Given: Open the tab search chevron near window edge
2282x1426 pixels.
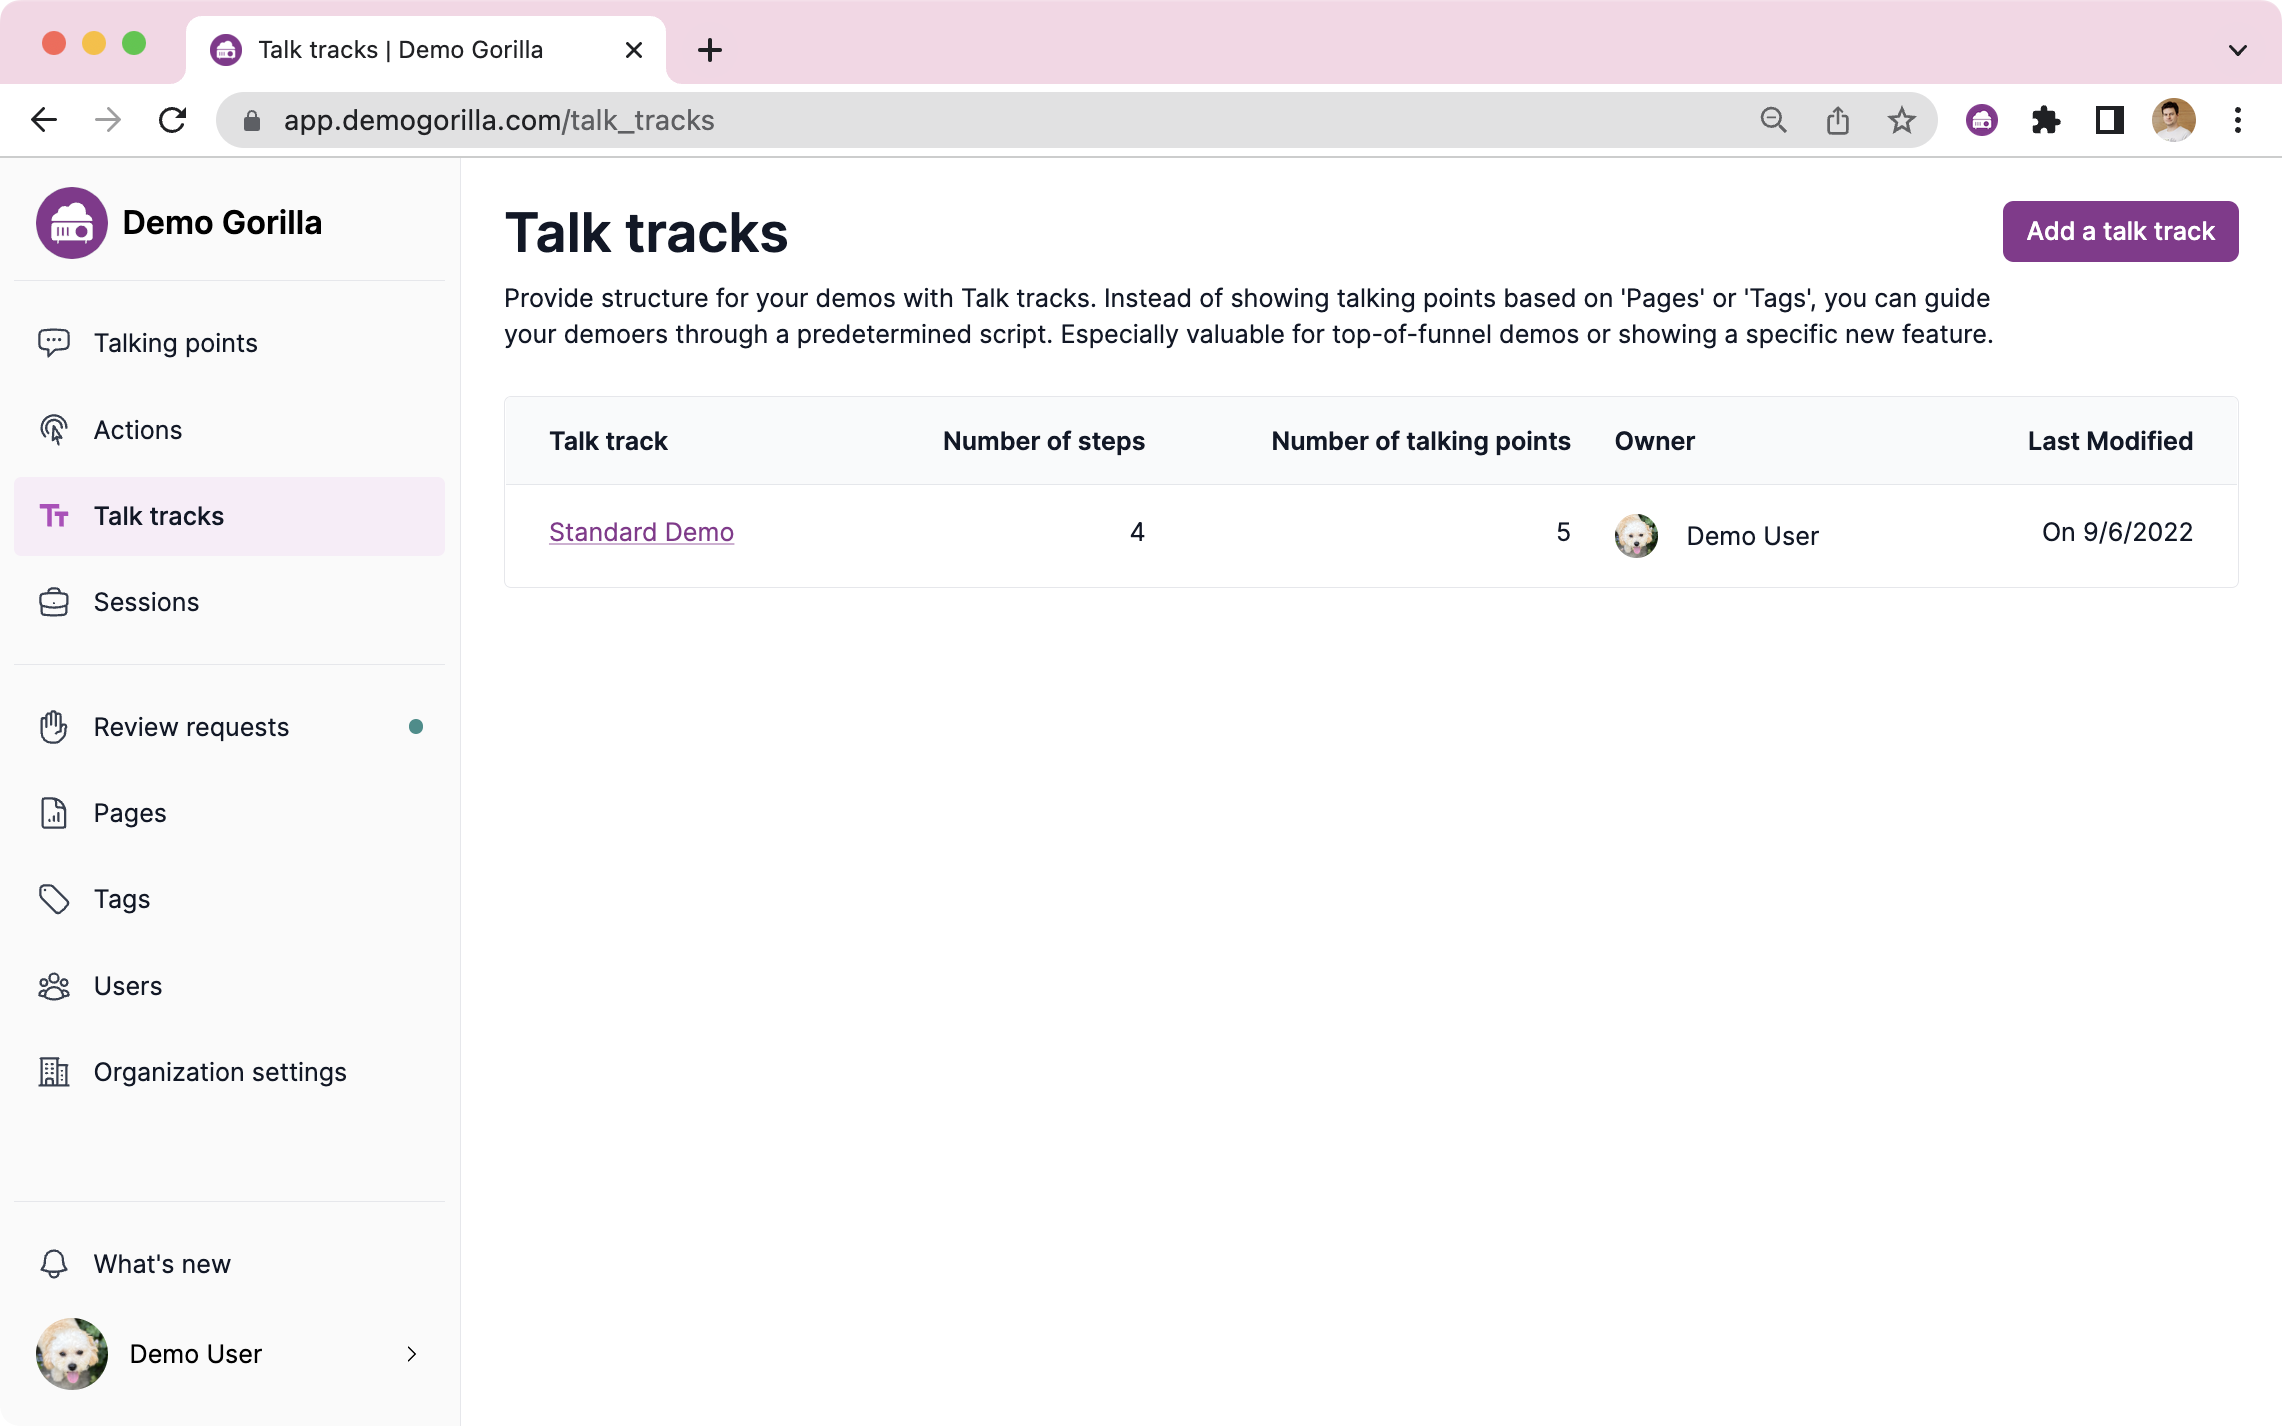Looking at the screenshot, I should pyautogui.click(x=2238, y=49).
